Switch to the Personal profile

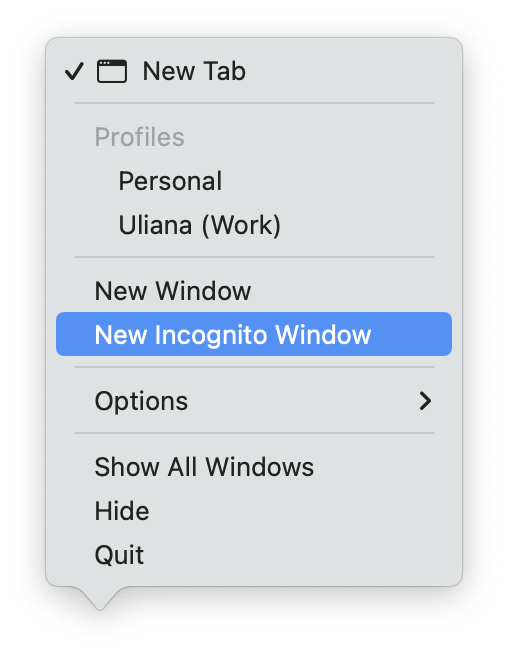254,181
